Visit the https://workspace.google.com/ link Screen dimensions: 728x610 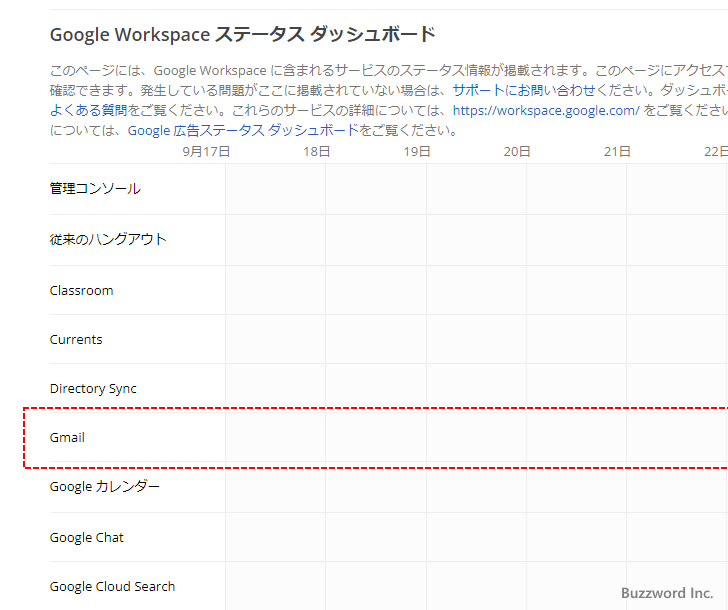point(546,110)
